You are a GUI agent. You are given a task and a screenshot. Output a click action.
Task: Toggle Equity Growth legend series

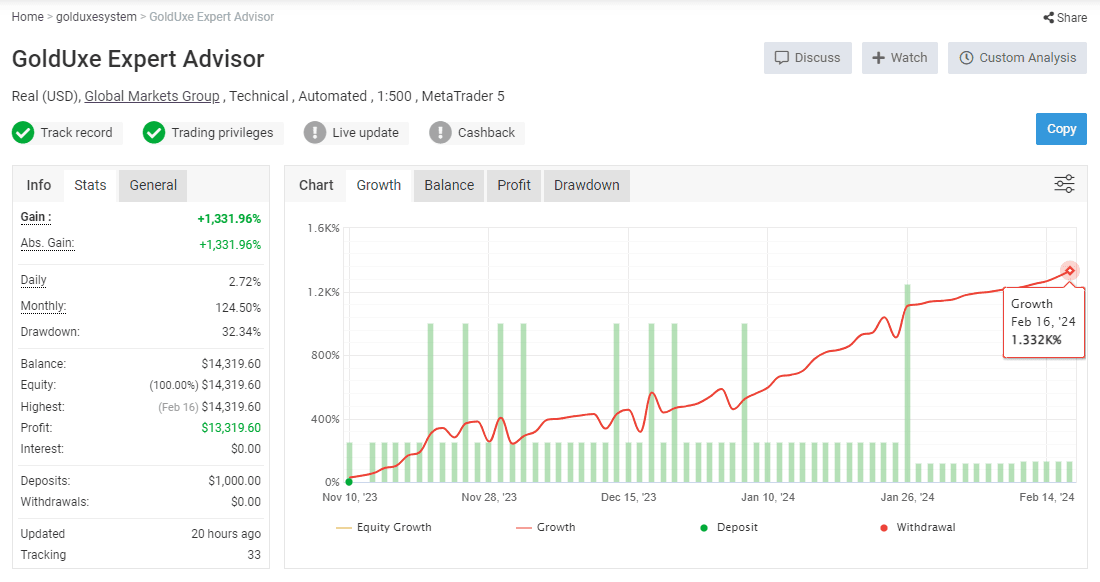point(384,527)
